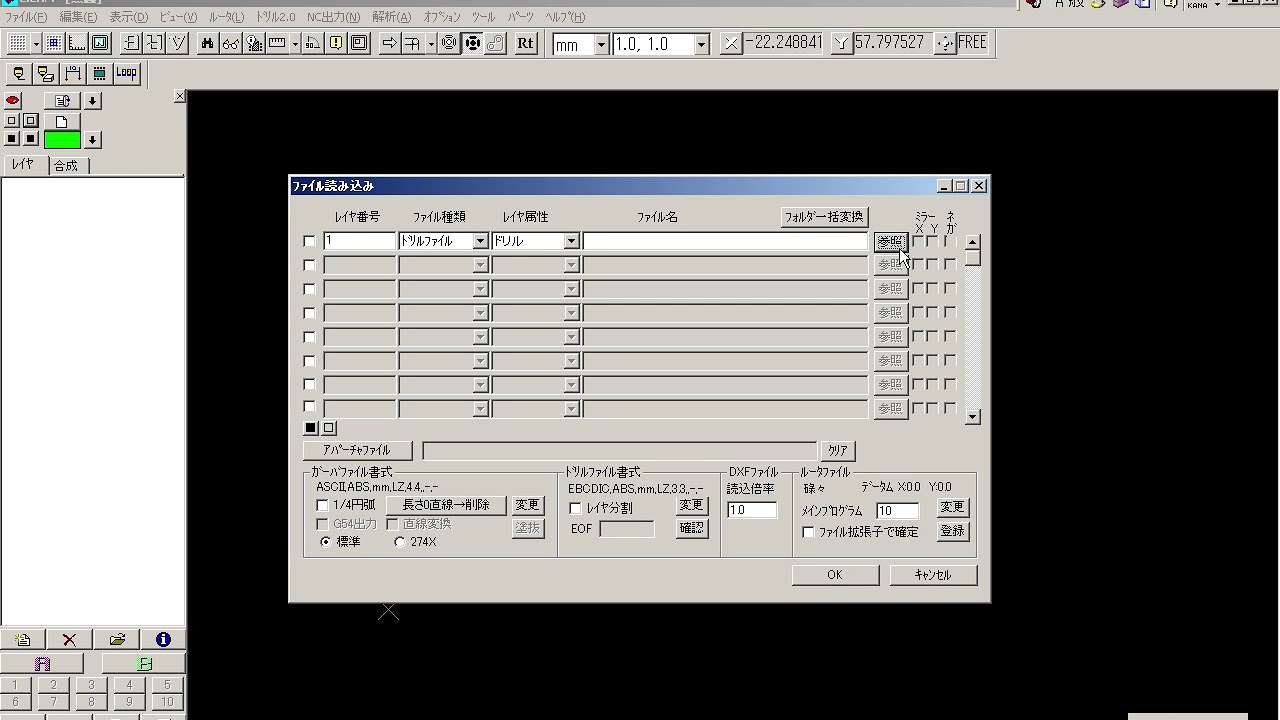Click the 読込倍率 input field showing 1.0
Viewport: 1280px width, 720px height.
point(751,510)
